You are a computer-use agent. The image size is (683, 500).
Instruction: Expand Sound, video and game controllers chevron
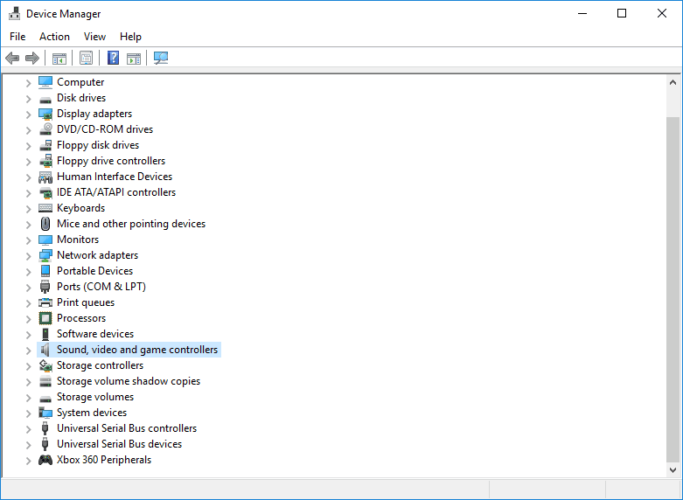tap(28, 350)
